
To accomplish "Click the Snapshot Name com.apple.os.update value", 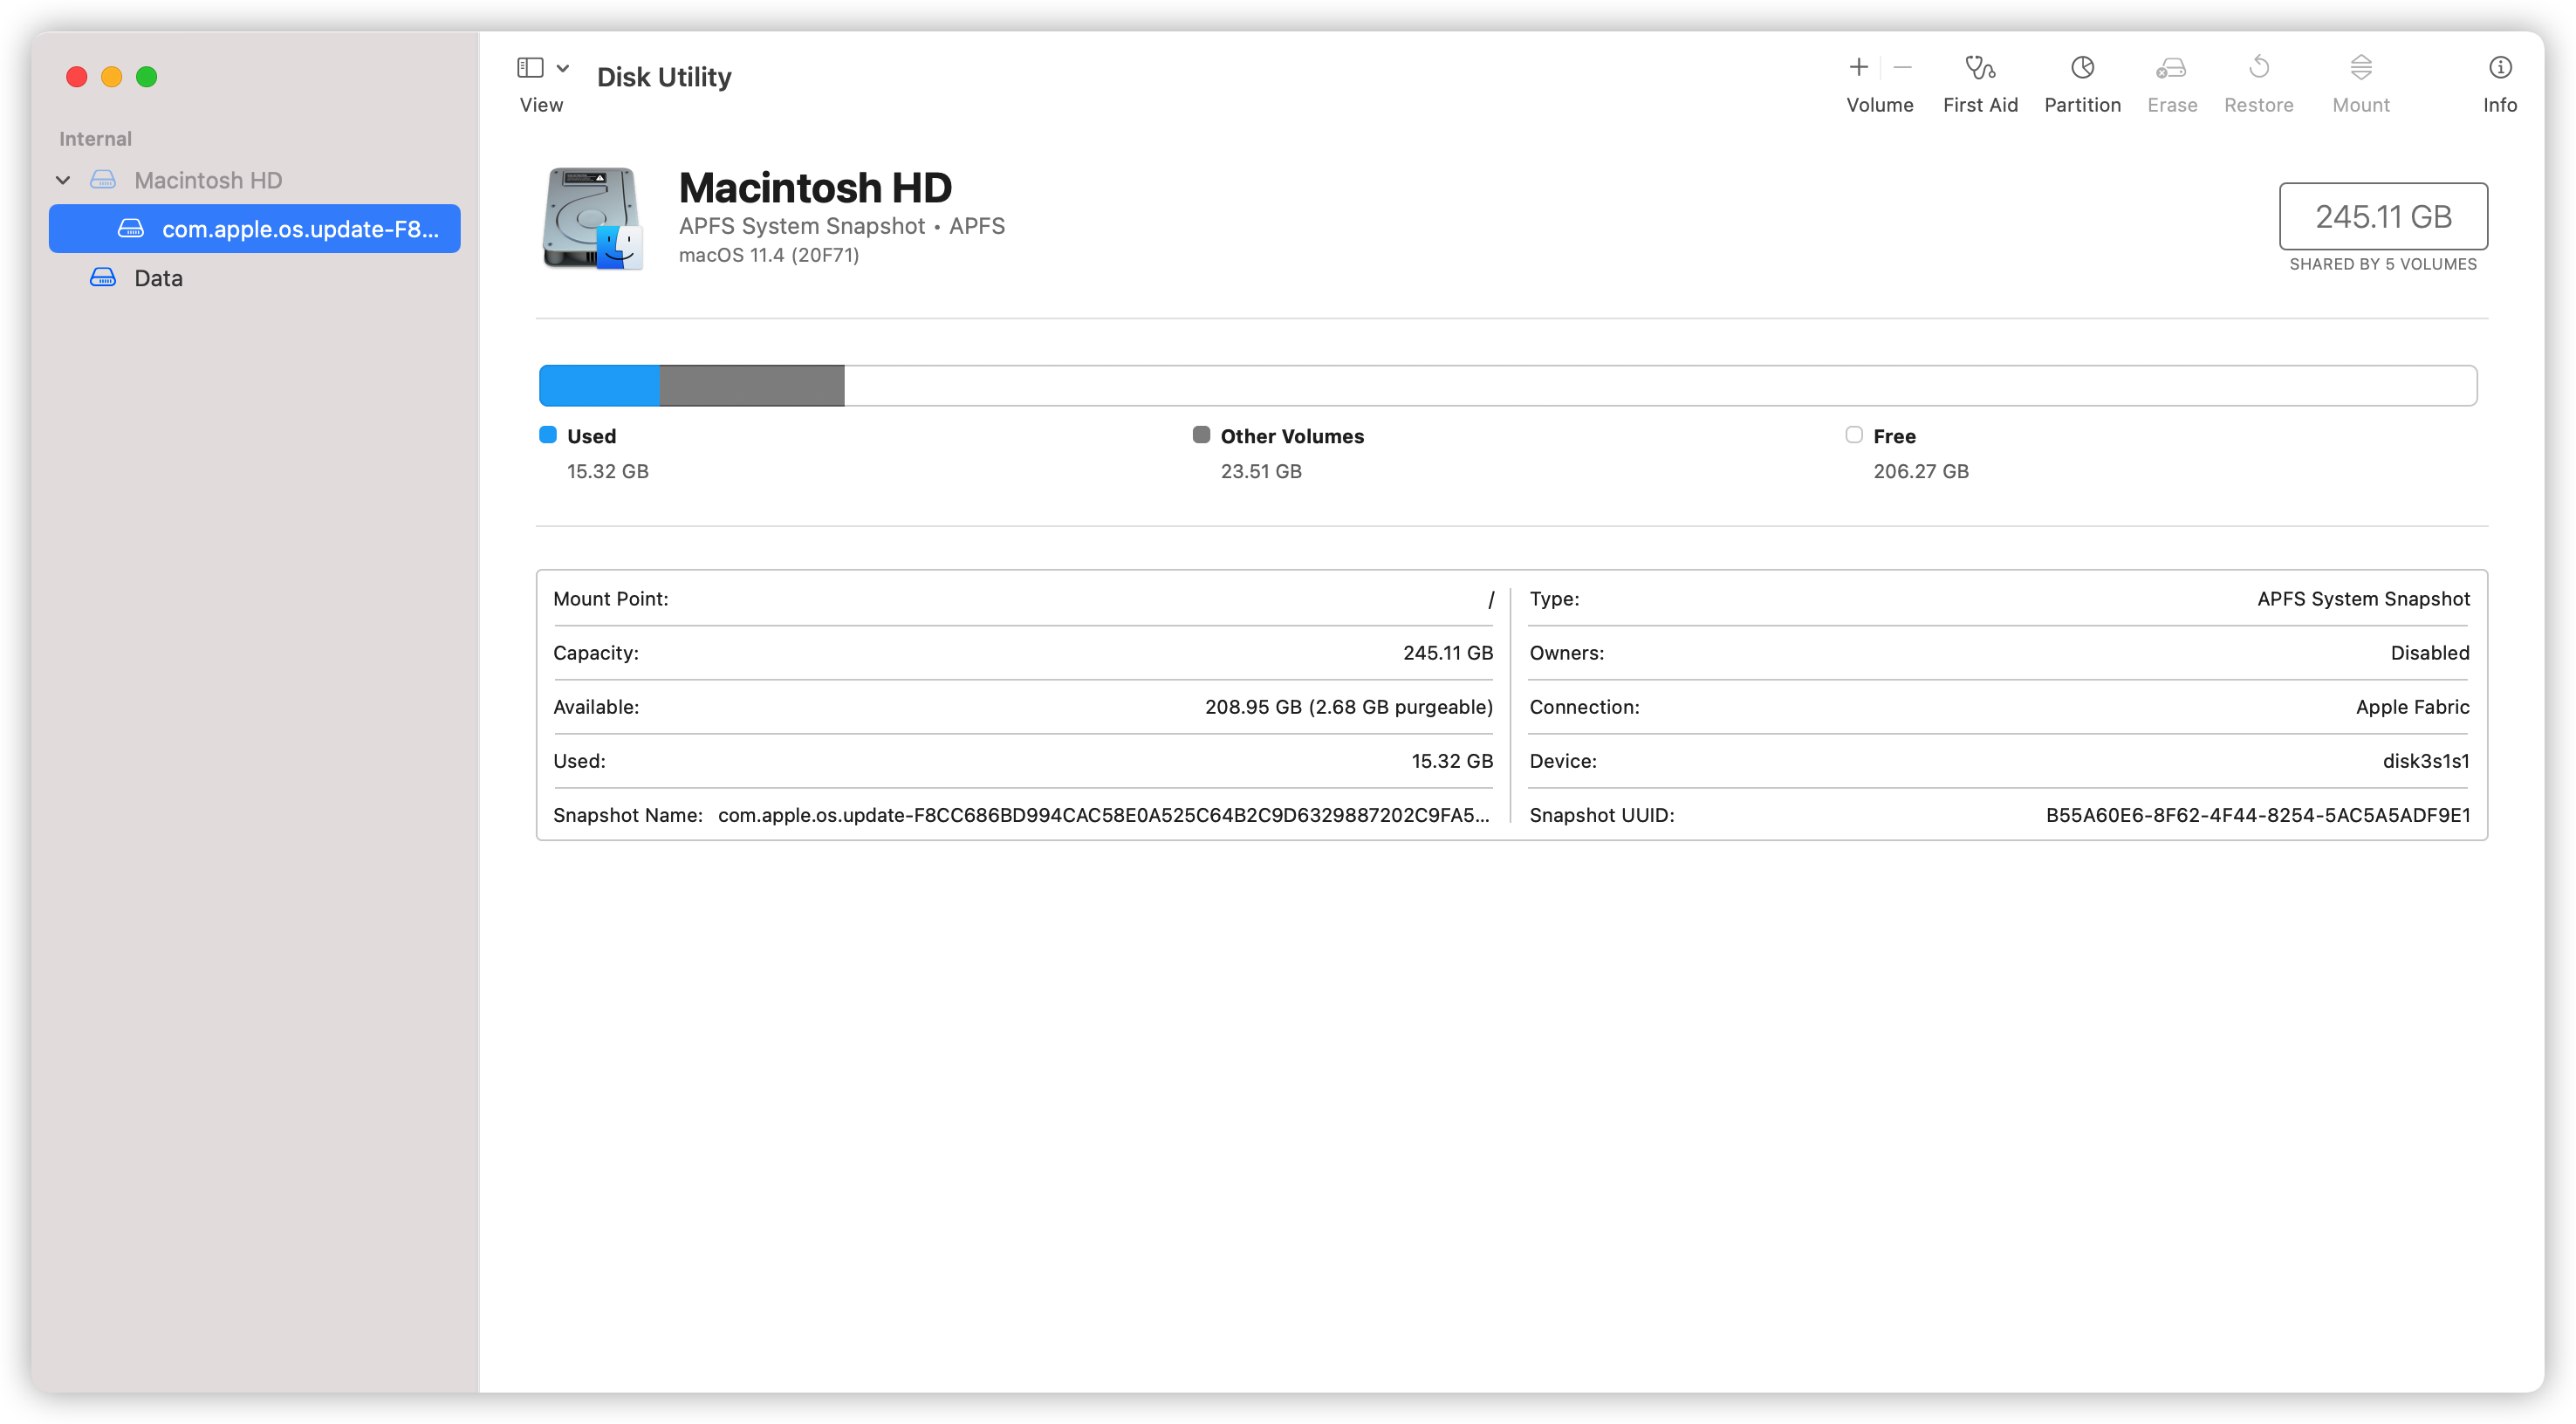I will point(1103,815).
